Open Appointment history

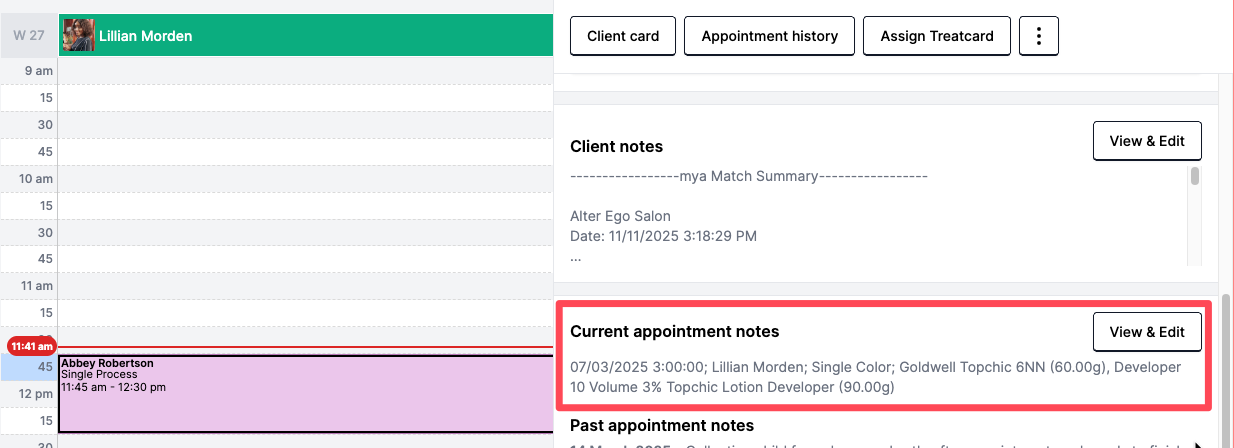pyautogui.click(x=769, y=36)
